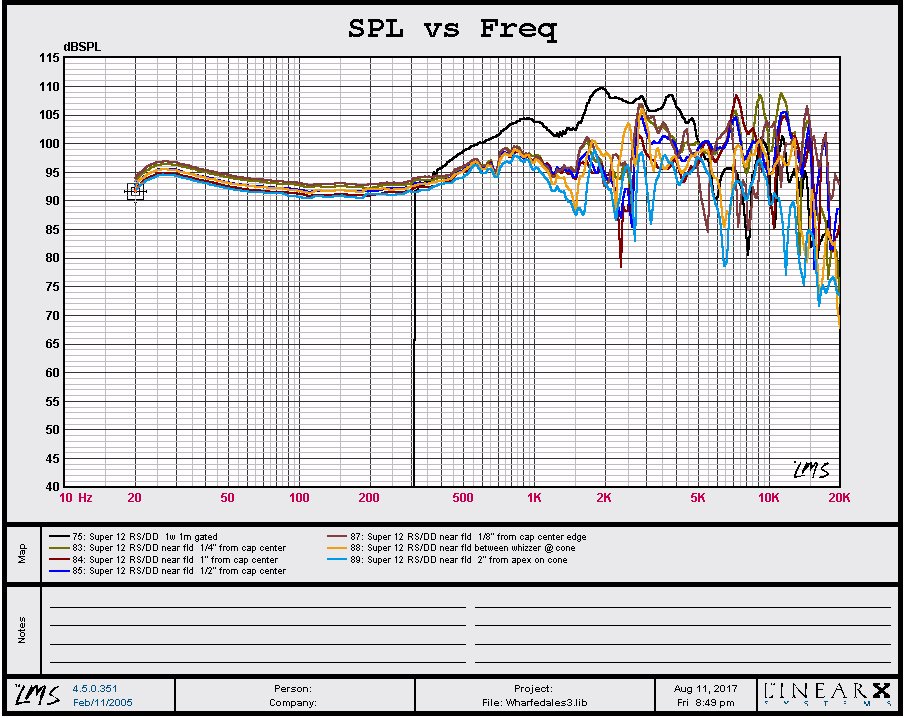Click the 'SPL vs Freq' graph title

coord(452,28)
